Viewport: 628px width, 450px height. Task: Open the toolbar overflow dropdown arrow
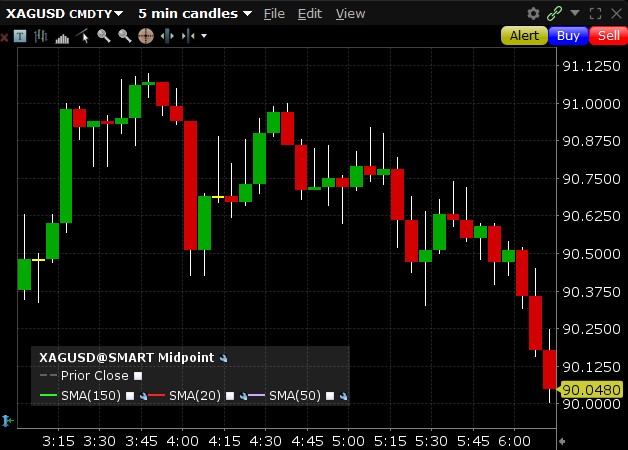(204, 36)
